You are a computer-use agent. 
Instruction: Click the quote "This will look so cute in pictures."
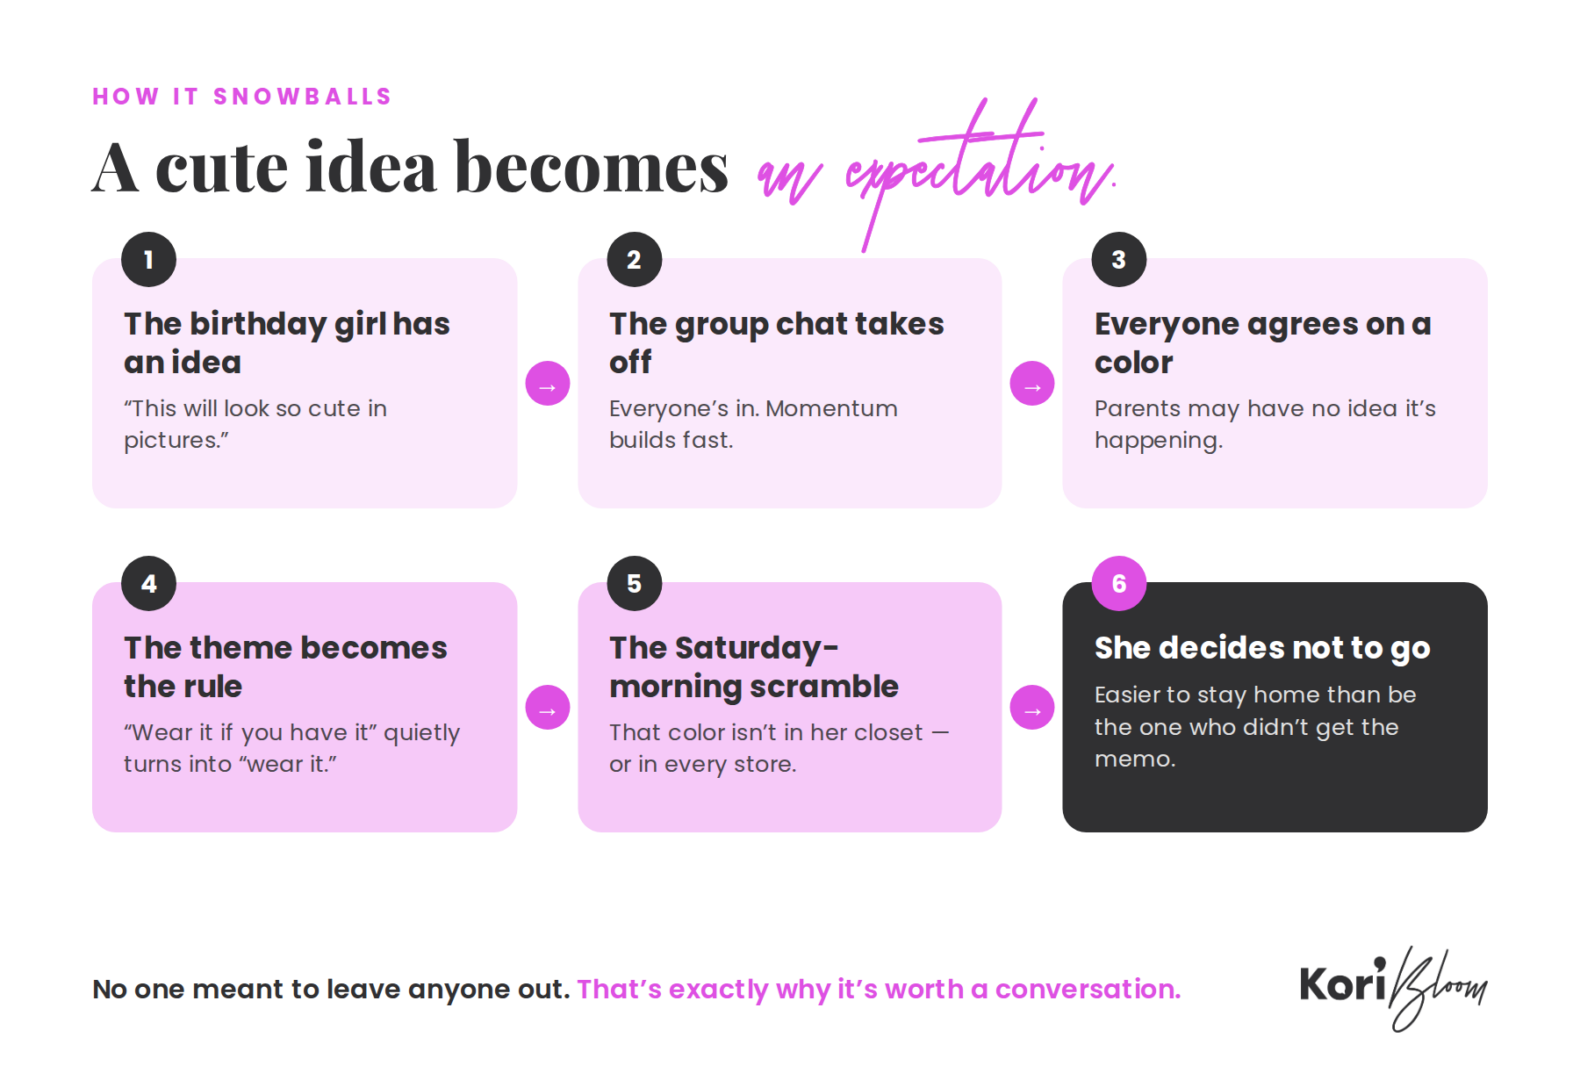click(x=255, y=424)
